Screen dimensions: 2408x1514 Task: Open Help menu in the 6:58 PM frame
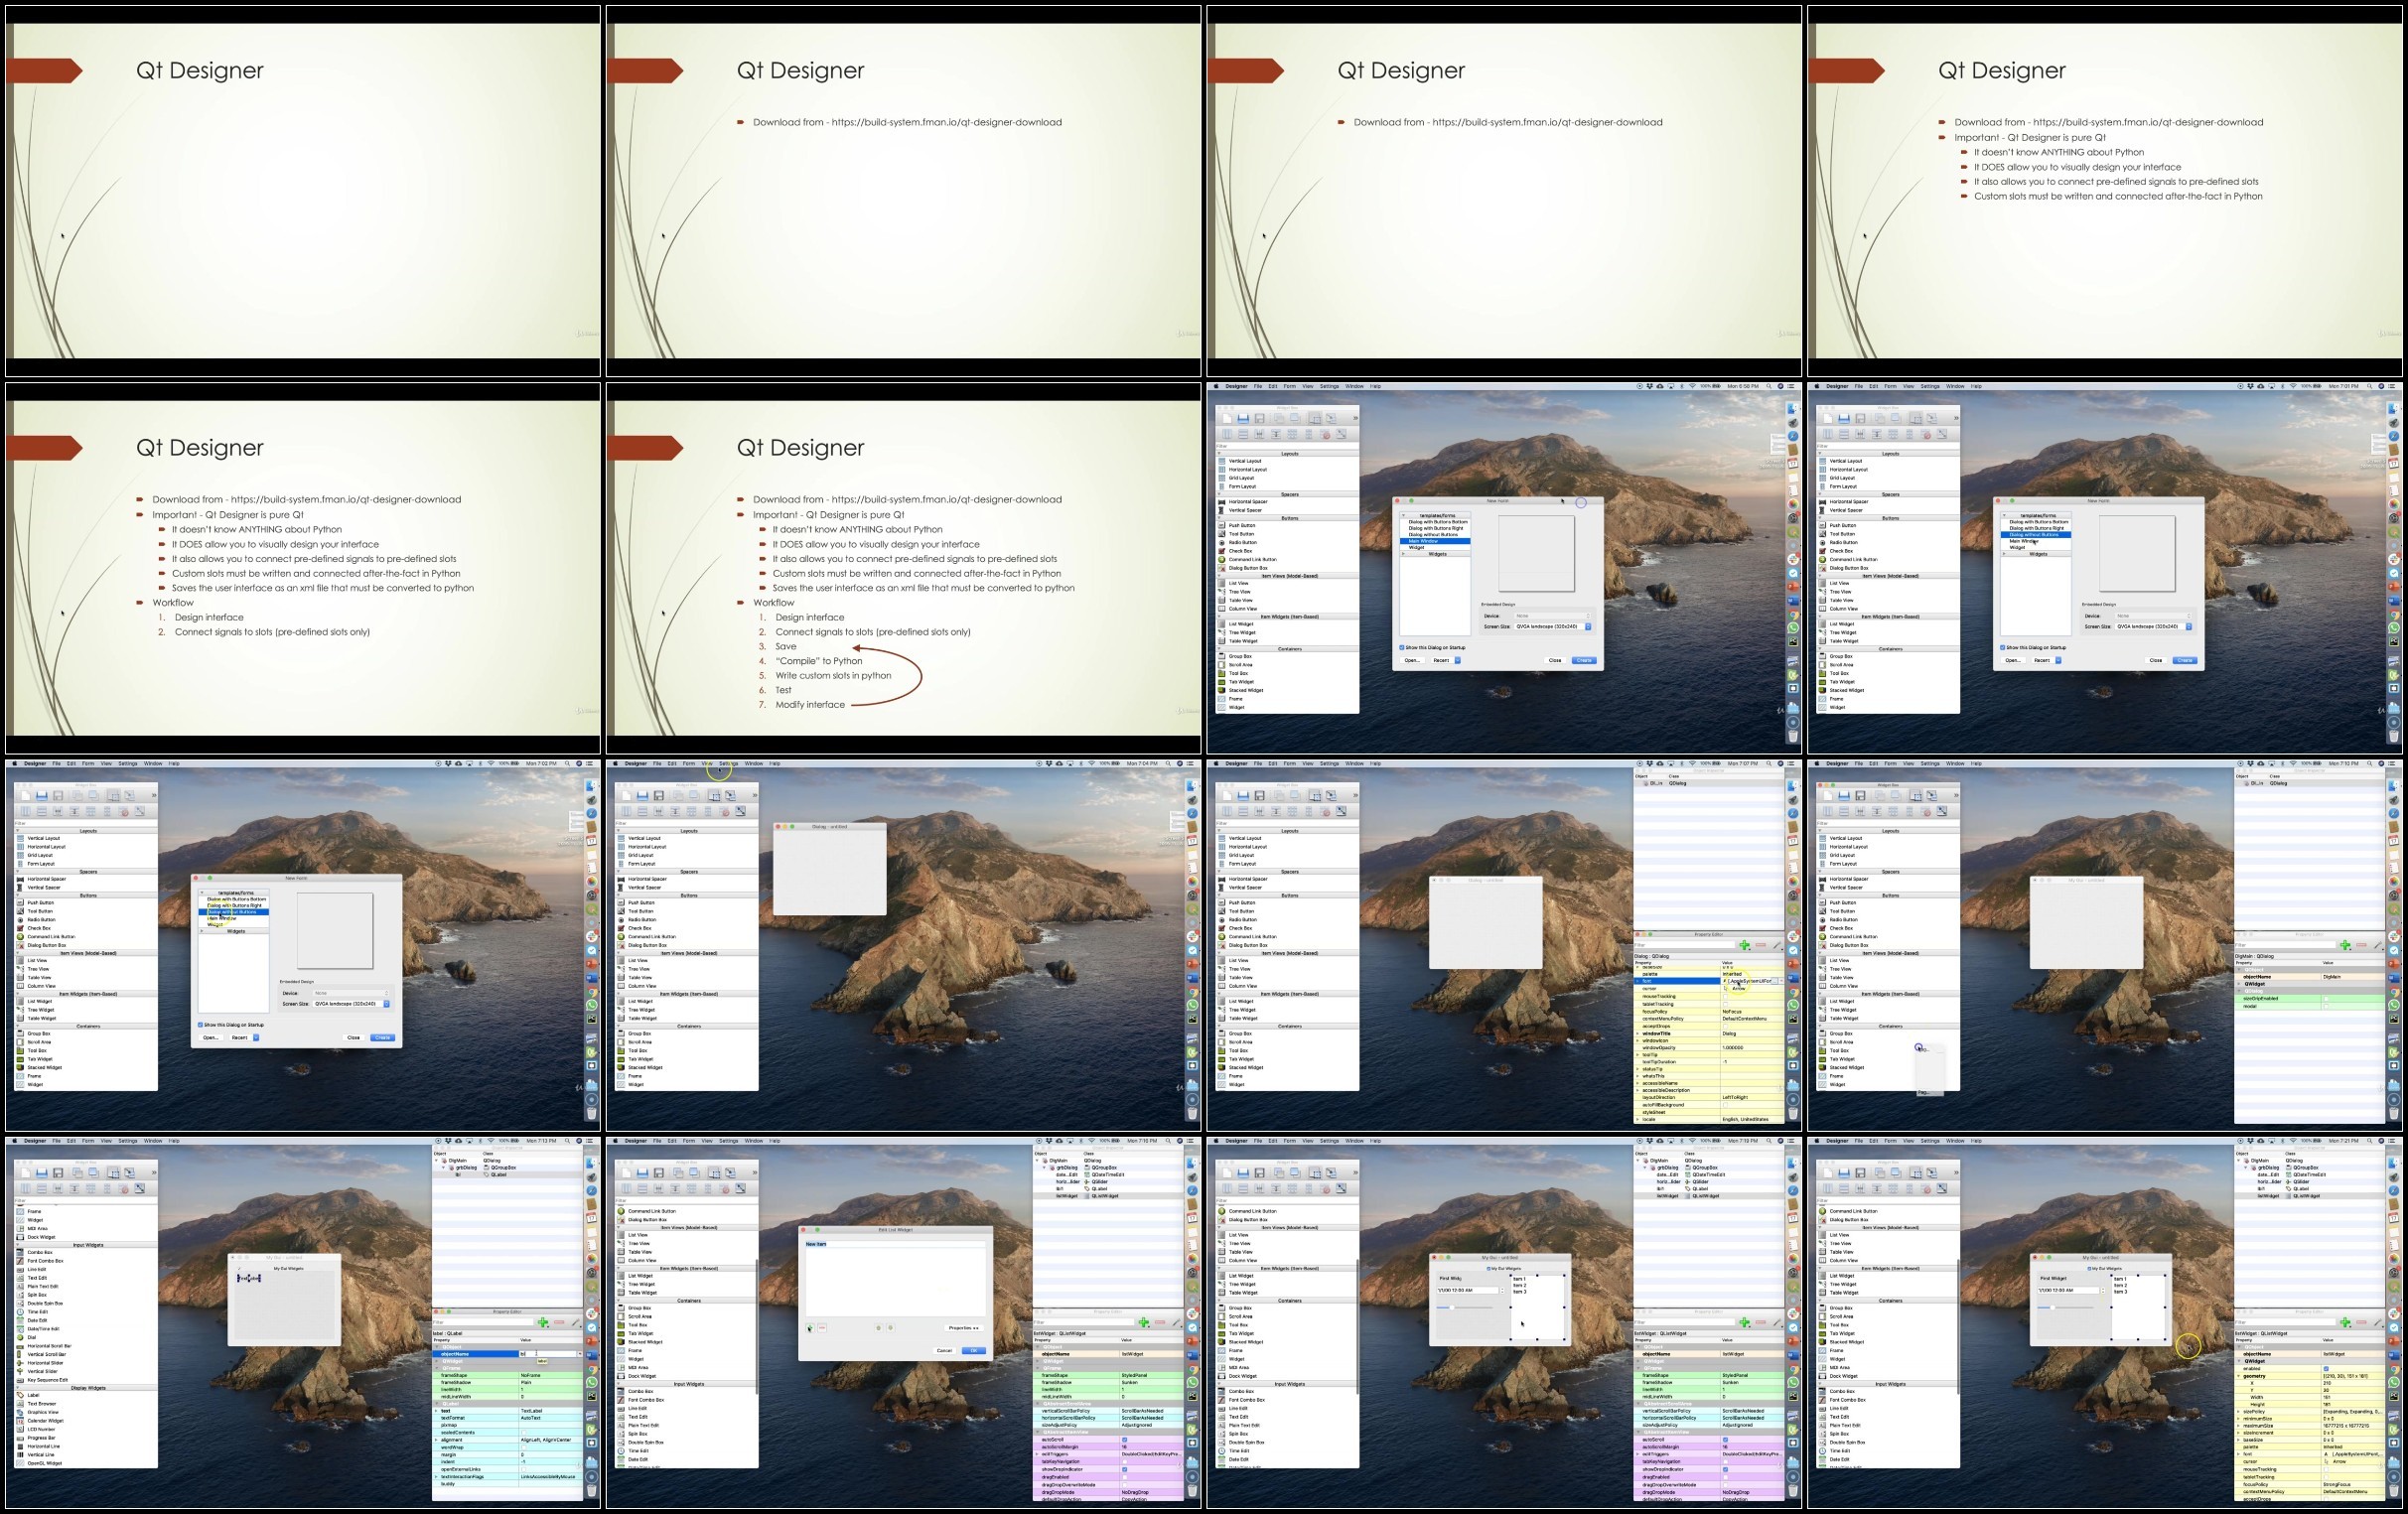click(x=1376, y=386)
